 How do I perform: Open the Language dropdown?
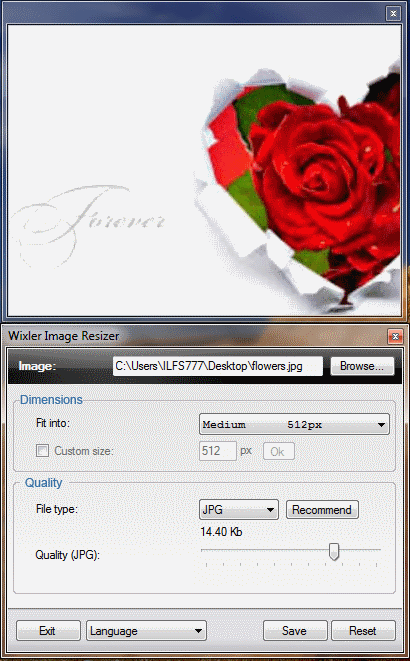(146, 631)
